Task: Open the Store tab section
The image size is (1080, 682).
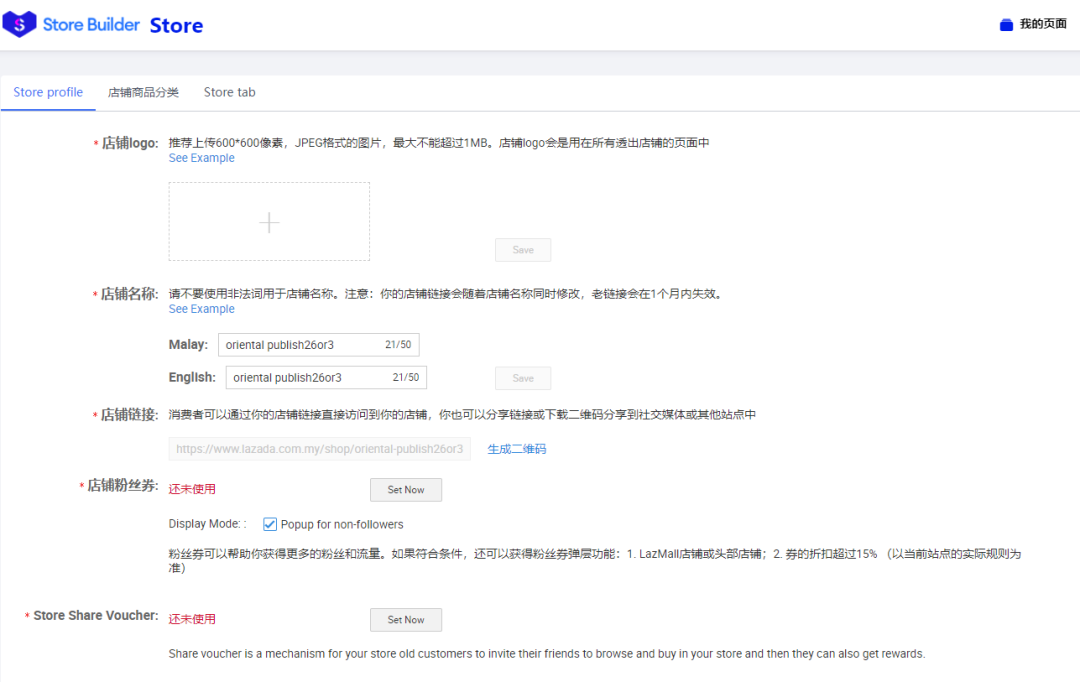Action: (x=228, y=91)
